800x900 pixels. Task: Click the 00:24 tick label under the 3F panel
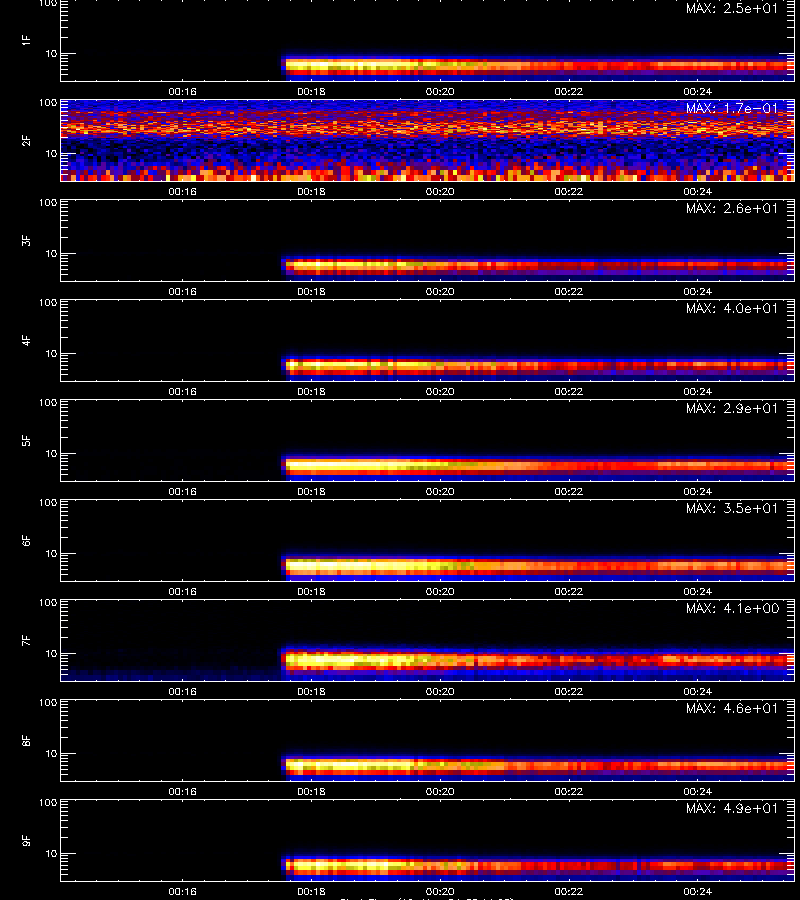pyautogui.click(x=697, y=292)
